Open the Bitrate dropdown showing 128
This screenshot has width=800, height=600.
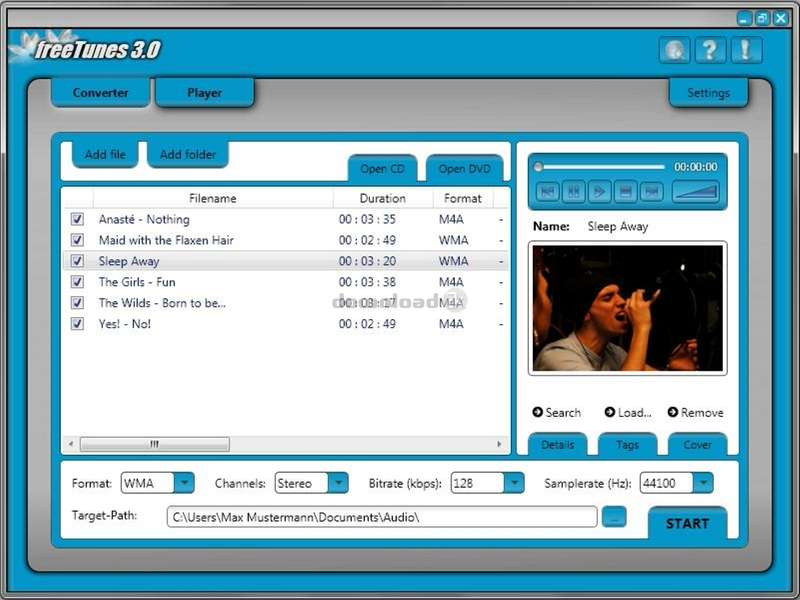pos(514,483)
